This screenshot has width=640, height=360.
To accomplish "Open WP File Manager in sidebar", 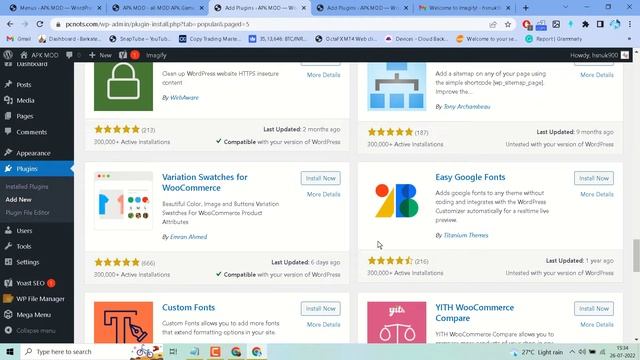I will (40, 299).
